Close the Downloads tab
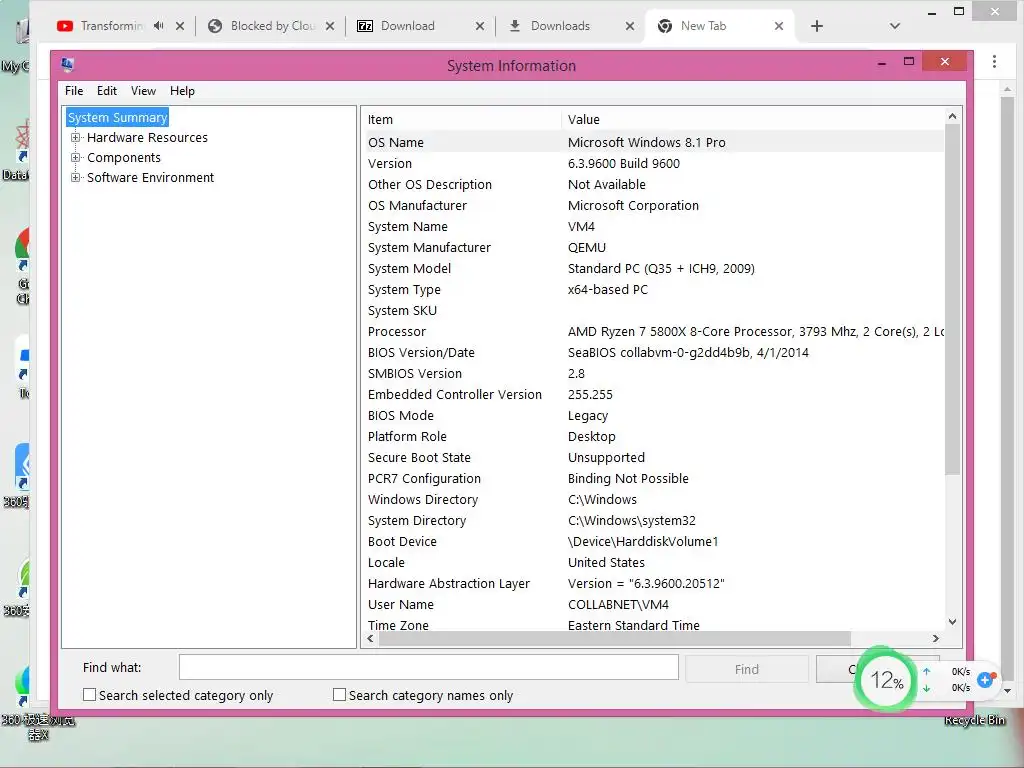The width and height of the screenshot is (1024, 768). [x=630, y=26]
